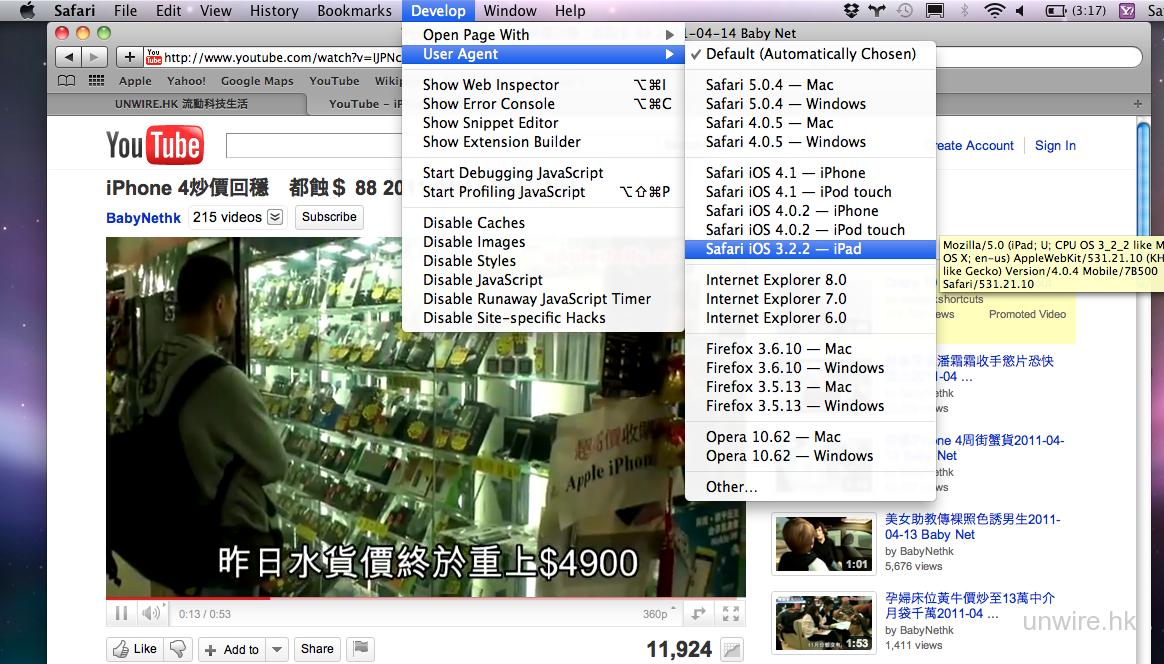Open the Bookmarks menu in menu bar
Screen dimensions: 1164x664
click(340, 11)
